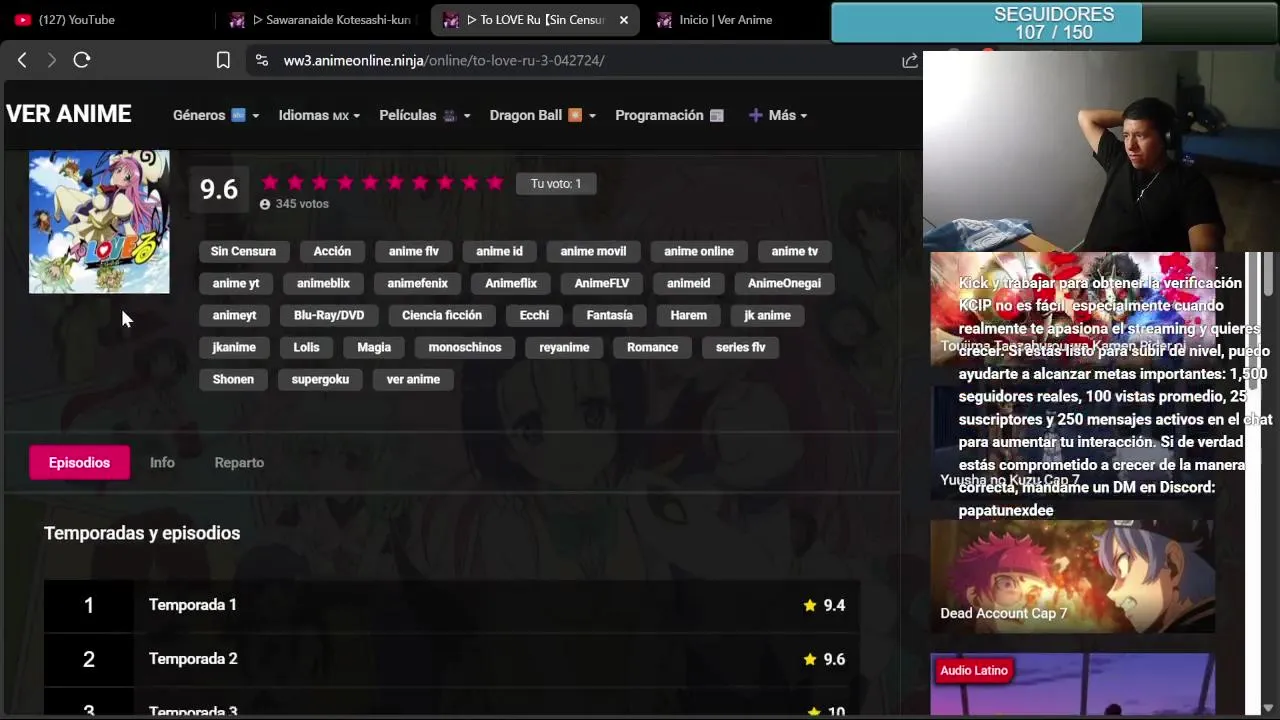
Task: Expand the Más dropdown menu
Action: click(778, 115)
